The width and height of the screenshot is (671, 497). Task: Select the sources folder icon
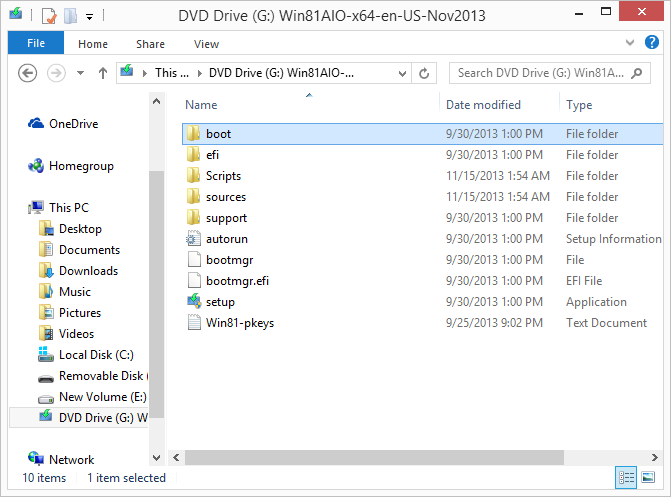(x=193, y=196)
